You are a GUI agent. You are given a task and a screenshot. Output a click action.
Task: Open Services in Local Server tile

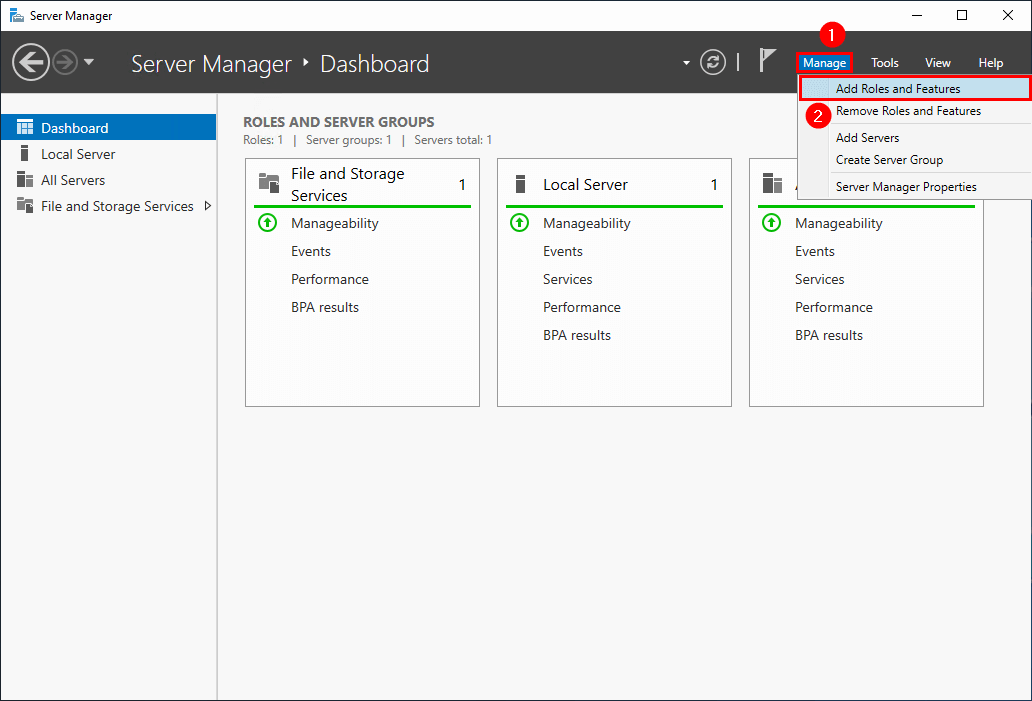point(567,279)
